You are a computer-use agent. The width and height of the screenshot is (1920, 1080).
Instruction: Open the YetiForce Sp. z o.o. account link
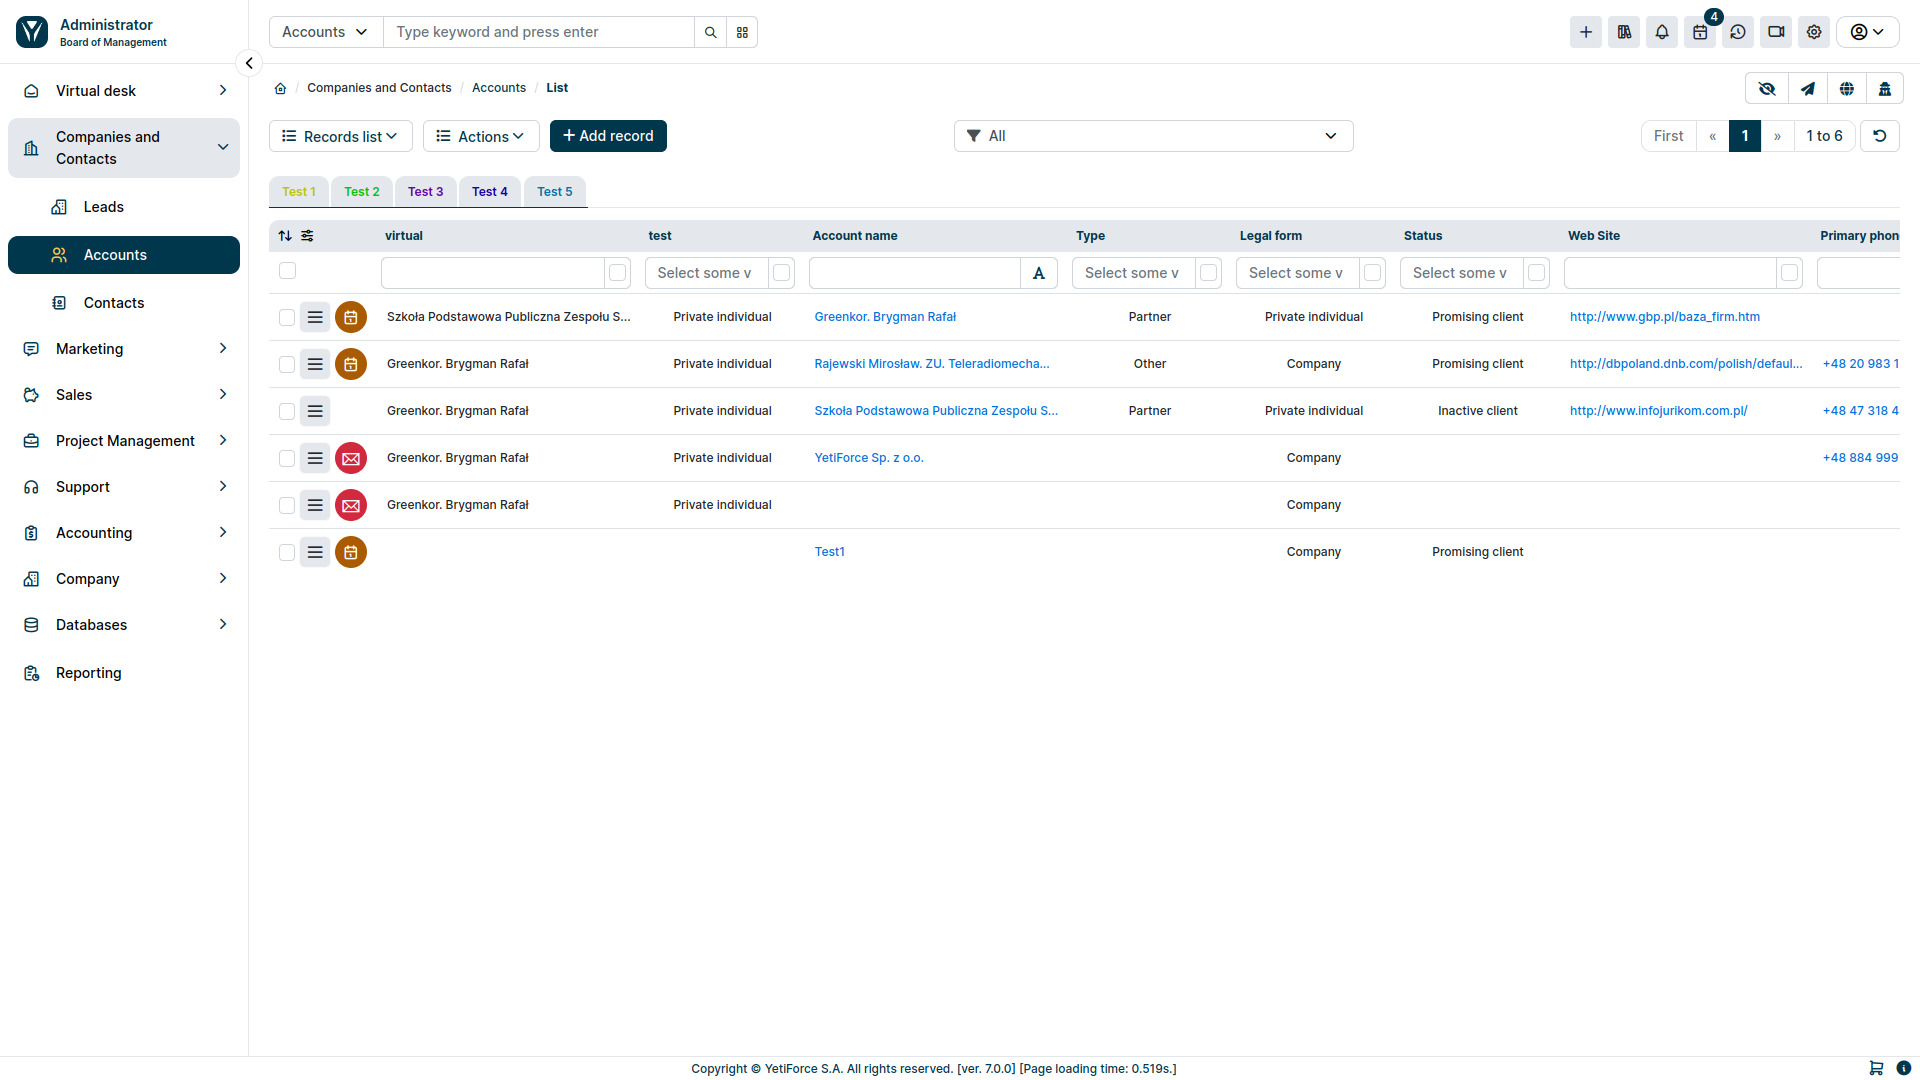pyautogui.click(x=869, y=458)
